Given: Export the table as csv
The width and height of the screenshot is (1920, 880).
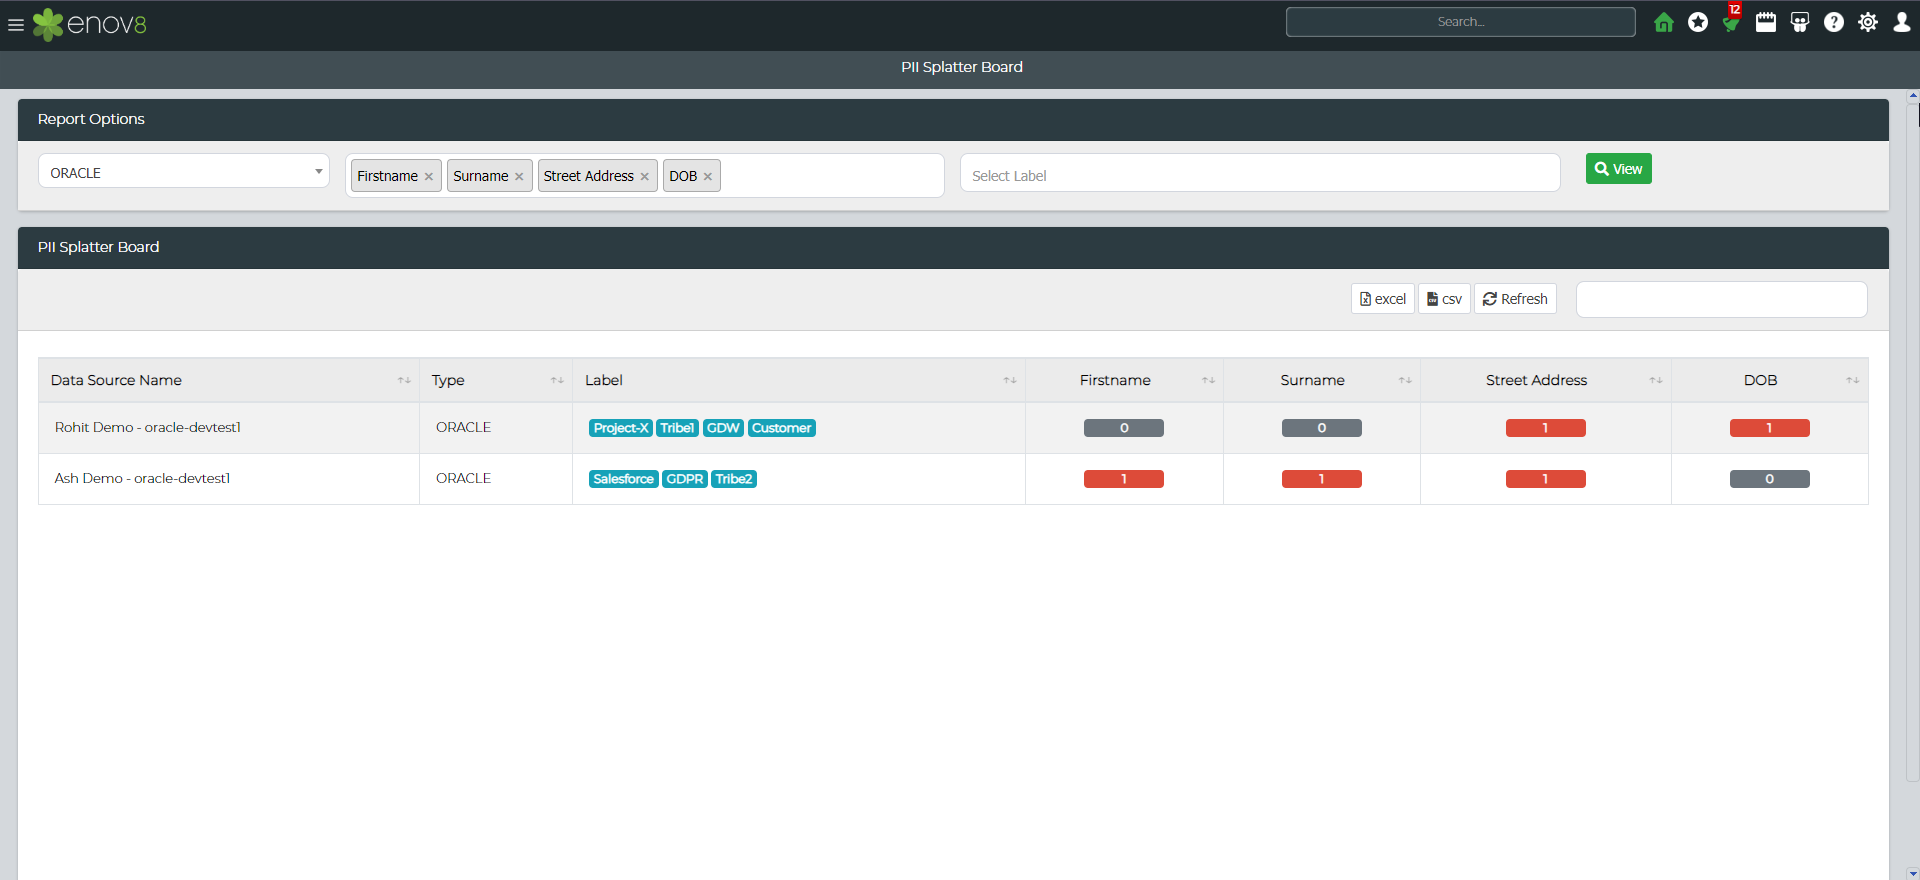Looking at the screenshot, I should [1444, 299].
